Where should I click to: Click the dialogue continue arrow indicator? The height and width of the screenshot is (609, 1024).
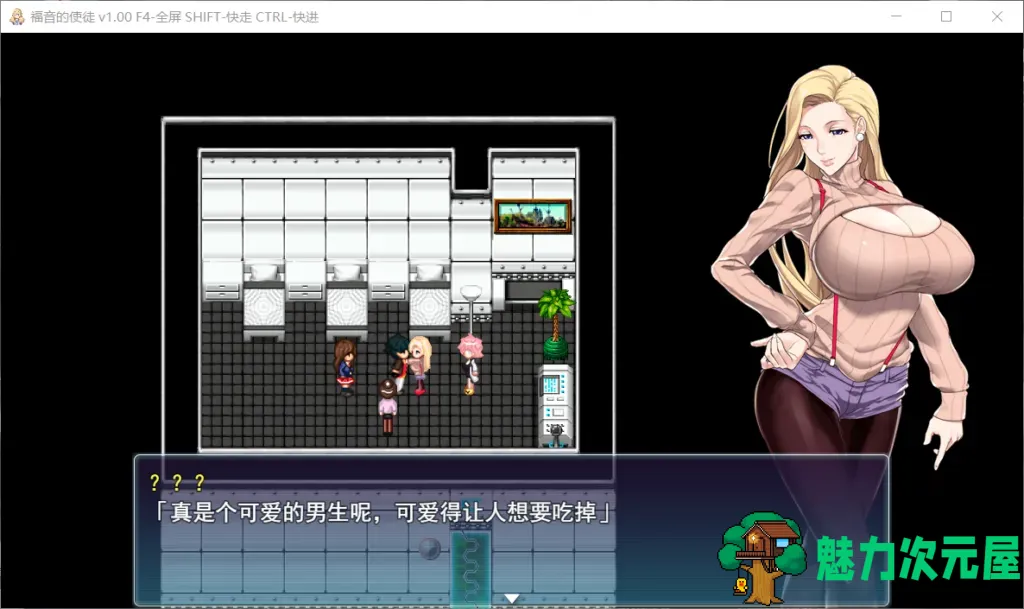511,598
